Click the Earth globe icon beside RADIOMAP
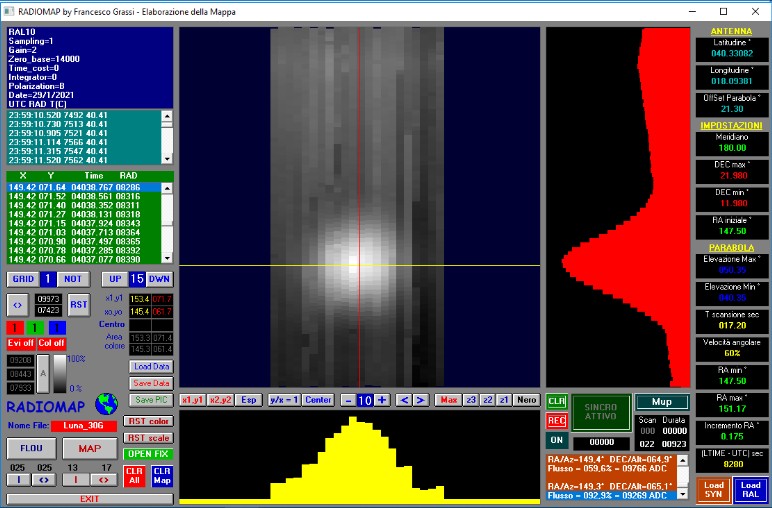Screen dimensions: 772x508 pyautogui.click(x=106, y=404)
